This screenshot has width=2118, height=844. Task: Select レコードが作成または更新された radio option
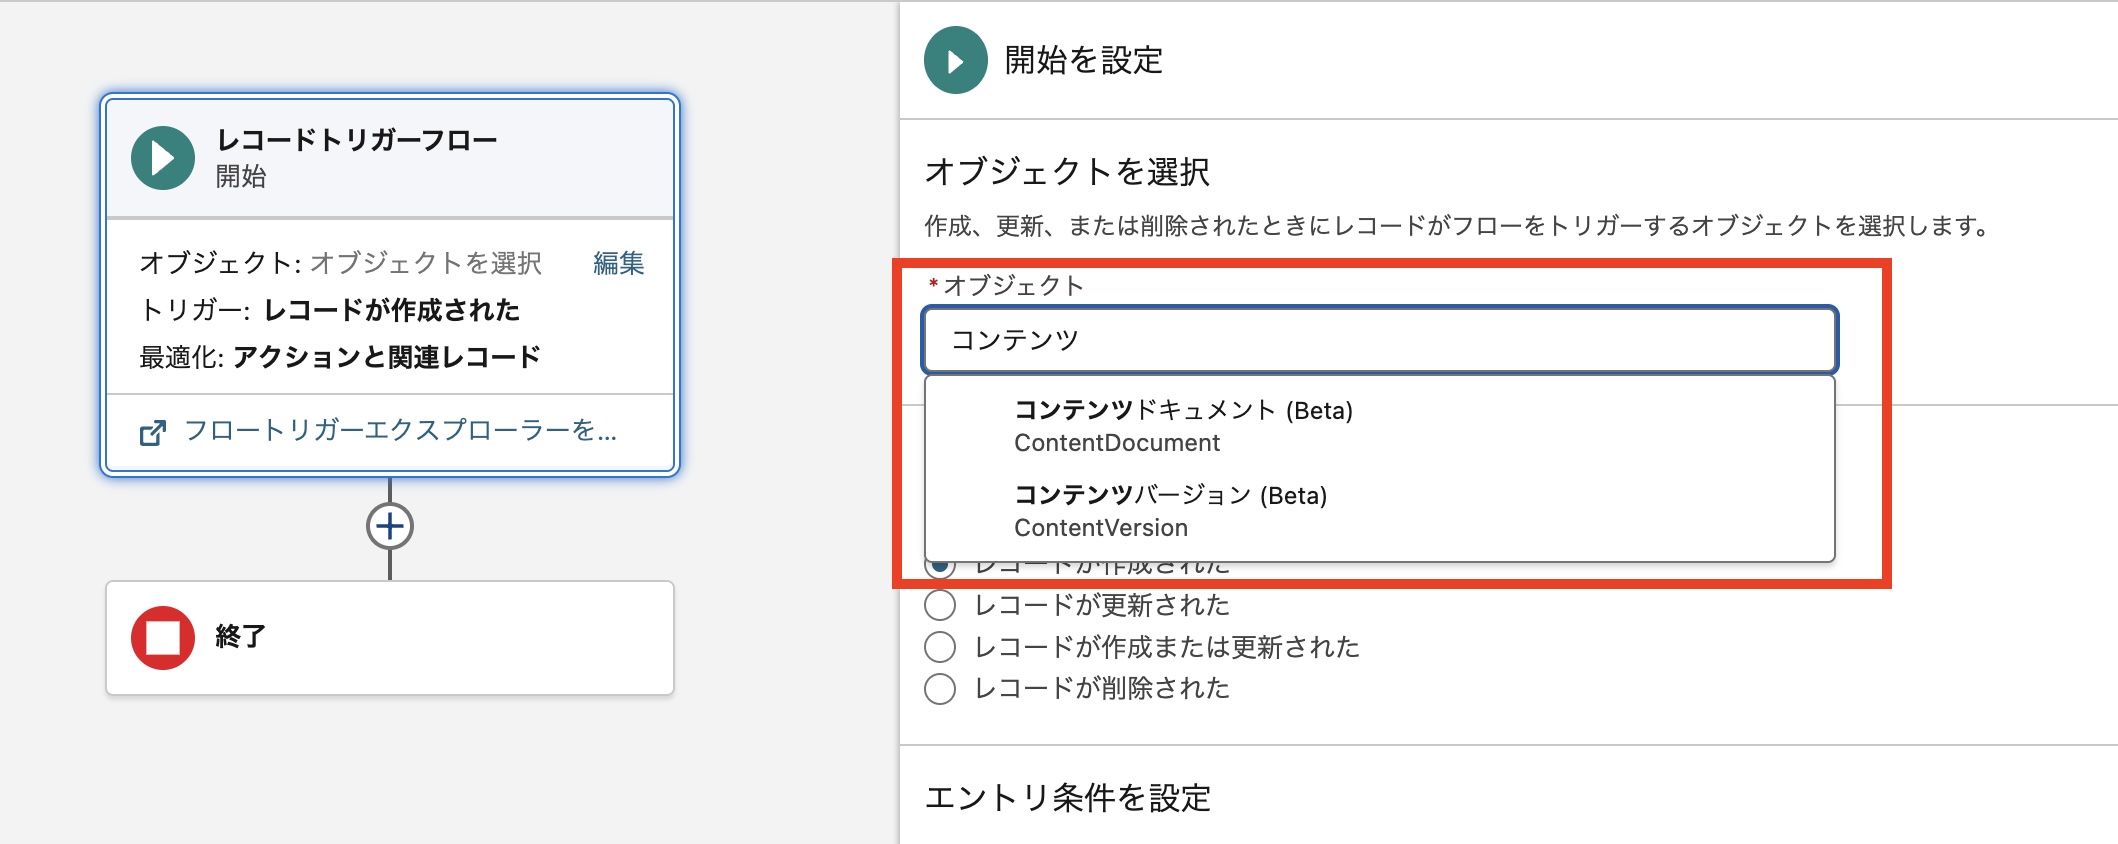tap(940, 647)
